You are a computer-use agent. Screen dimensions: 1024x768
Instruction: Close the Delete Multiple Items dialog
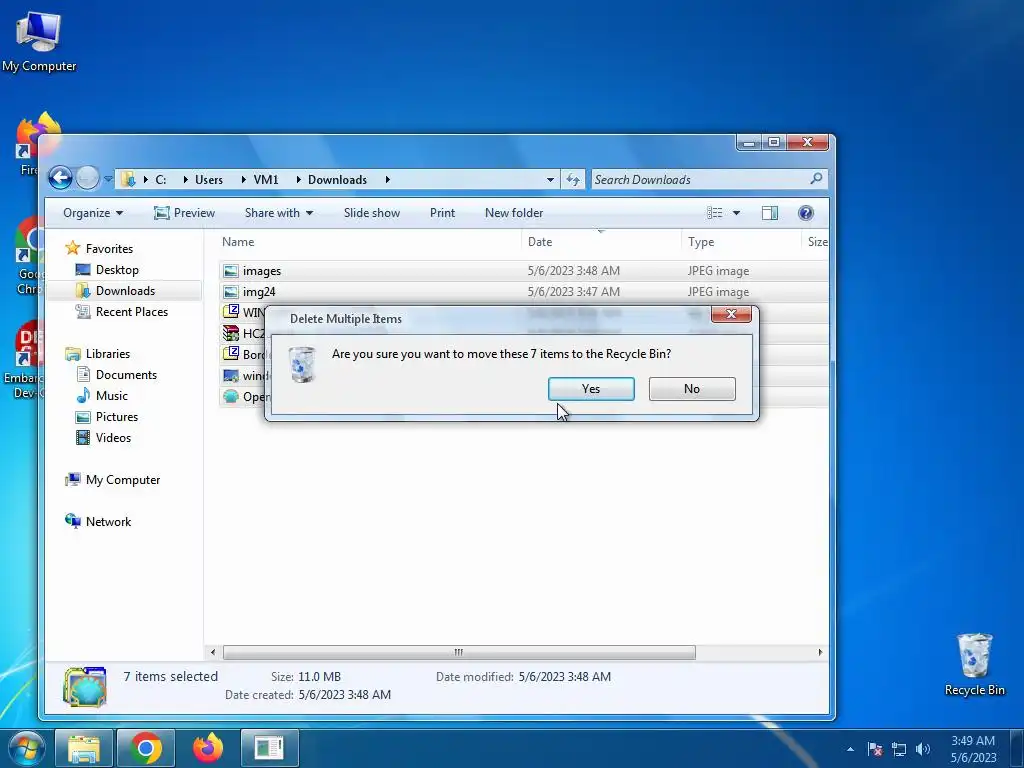[x=731, y=314]
